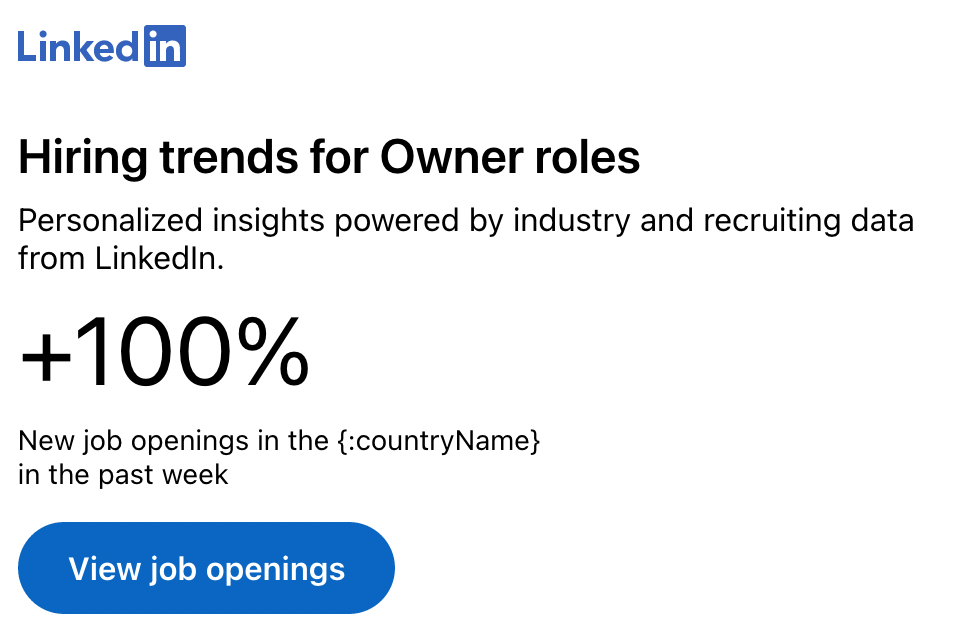The image size is (972, 644).
Task: Click the "Personalized insights" phrase in the subtitle
Action: (172, 221)
